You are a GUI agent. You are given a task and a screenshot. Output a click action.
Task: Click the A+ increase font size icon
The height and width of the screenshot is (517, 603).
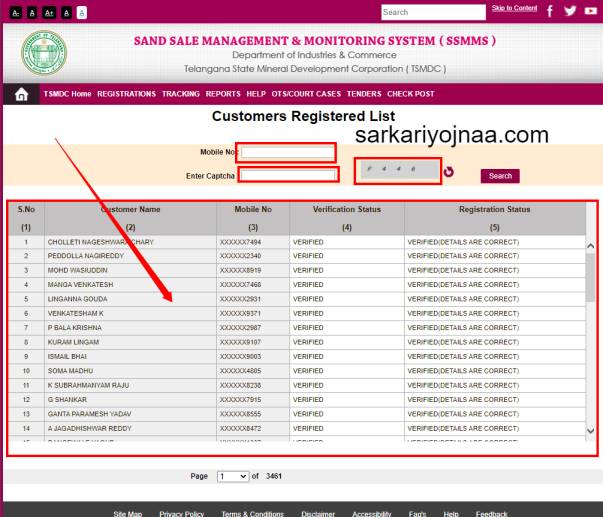(49, 13)
